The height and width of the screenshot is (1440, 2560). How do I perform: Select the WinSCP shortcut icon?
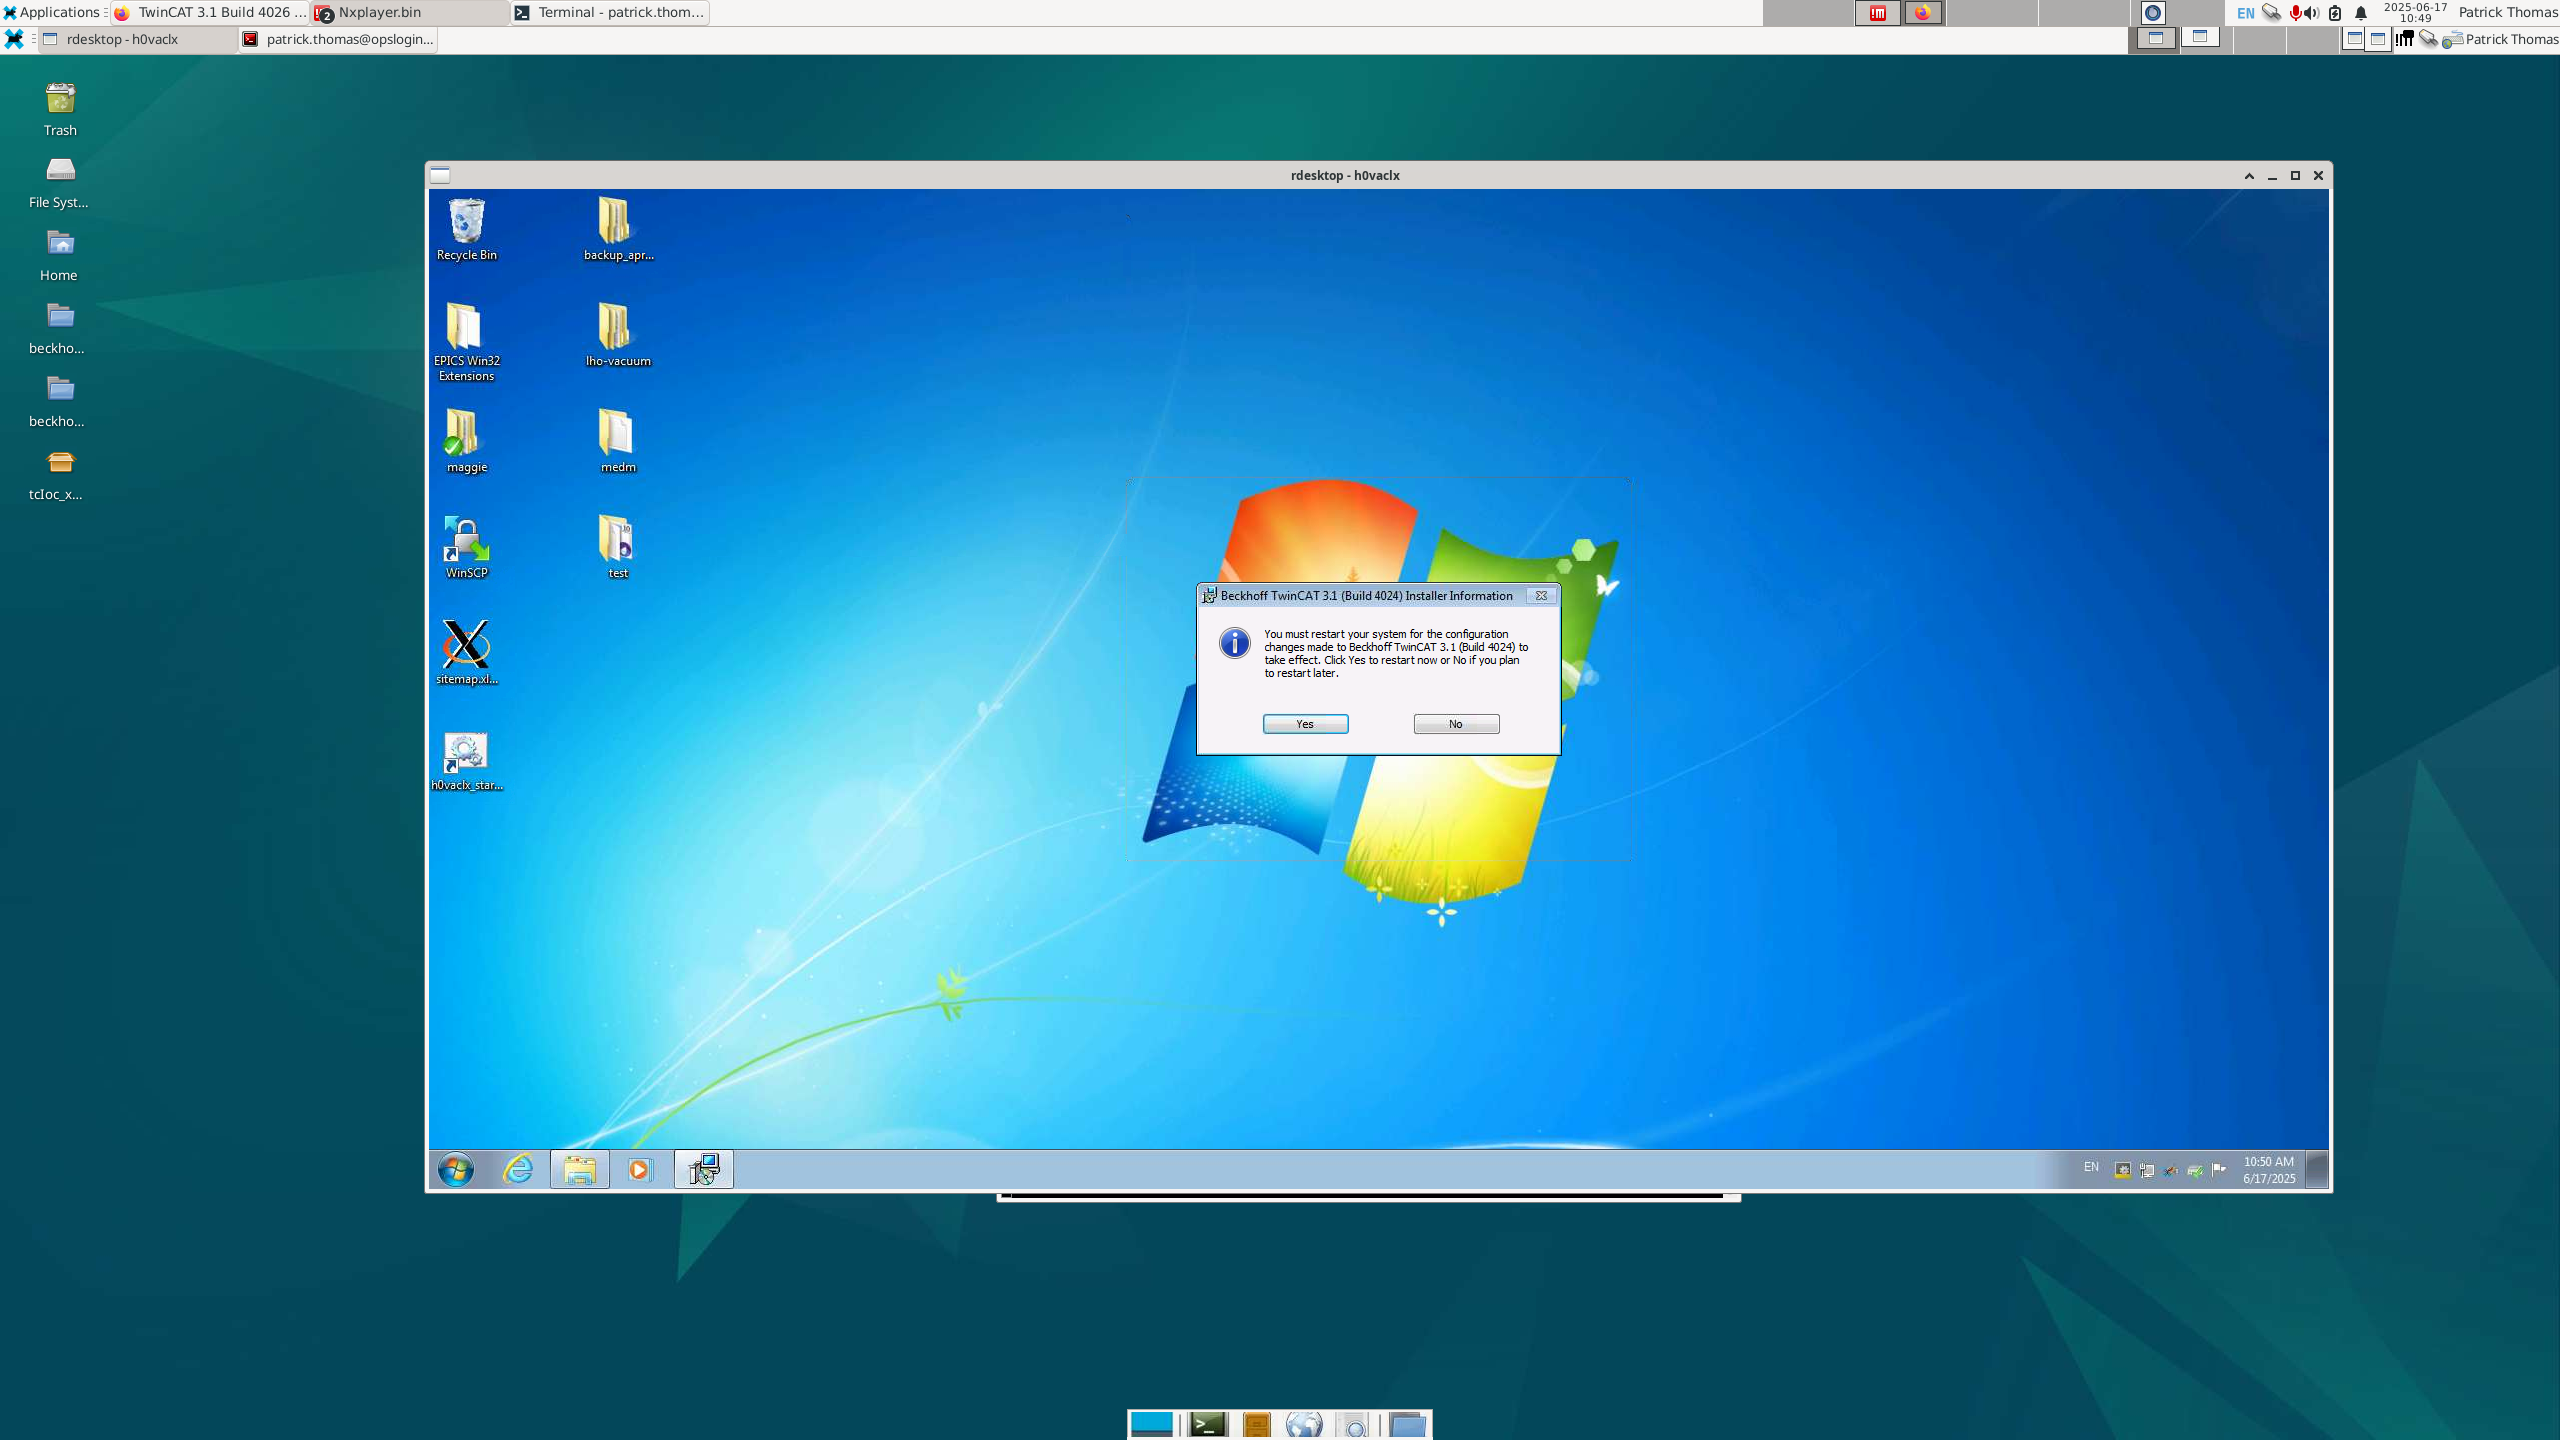pyautogui.click(x=466, y=547)
